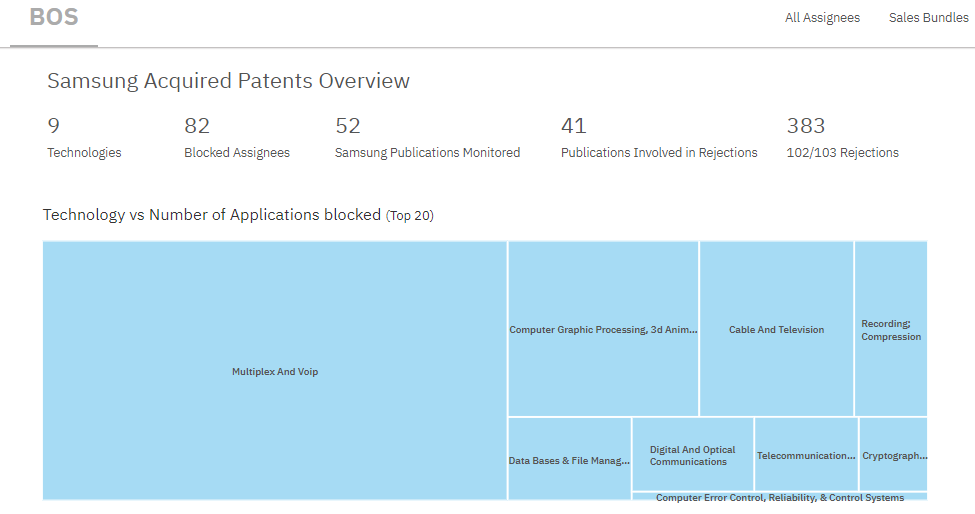Select Cable And Television treemap tile
This screenshot has height=514, width=975.
pos(776,329)
